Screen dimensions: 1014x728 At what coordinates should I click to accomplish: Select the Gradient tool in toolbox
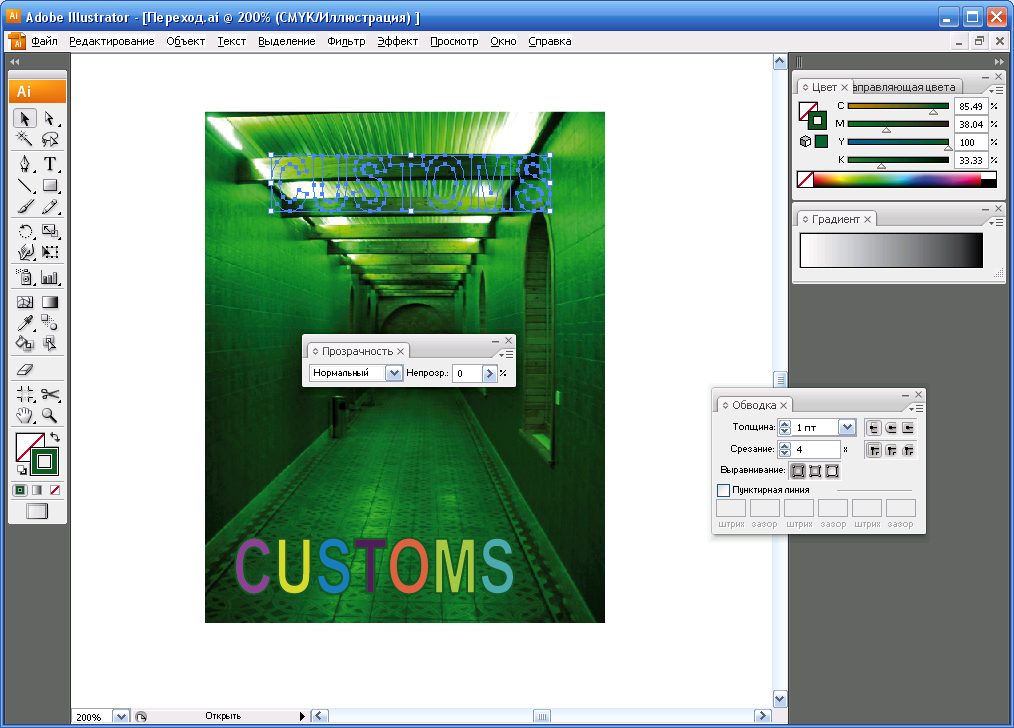pyautogui.click(x=50, y=302)
